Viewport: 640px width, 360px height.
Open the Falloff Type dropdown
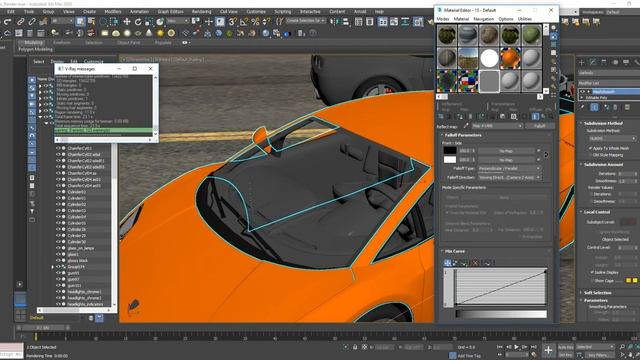point(509,169)
